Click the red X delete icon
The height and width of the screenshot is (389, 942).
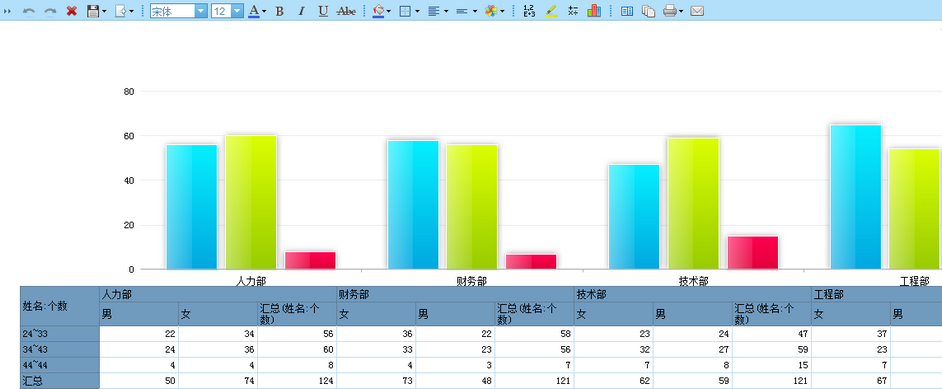71,11
